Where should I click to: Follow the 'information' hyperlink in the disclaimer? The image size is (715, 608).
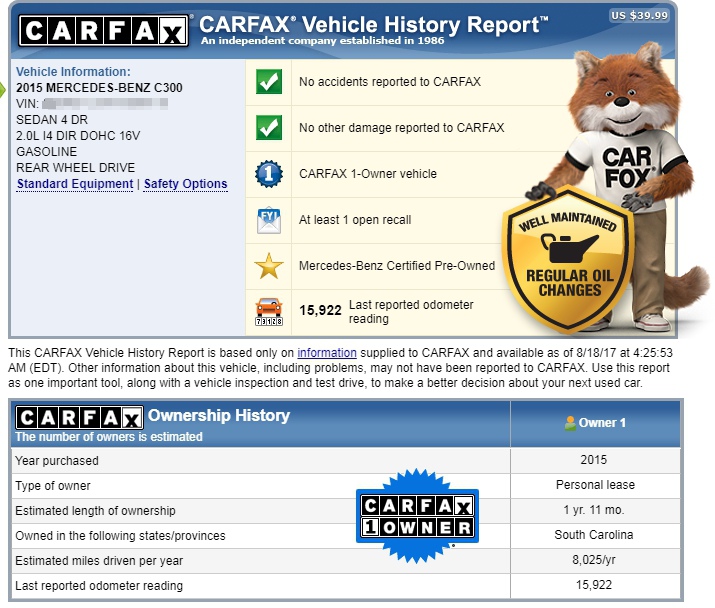point(327,353)
